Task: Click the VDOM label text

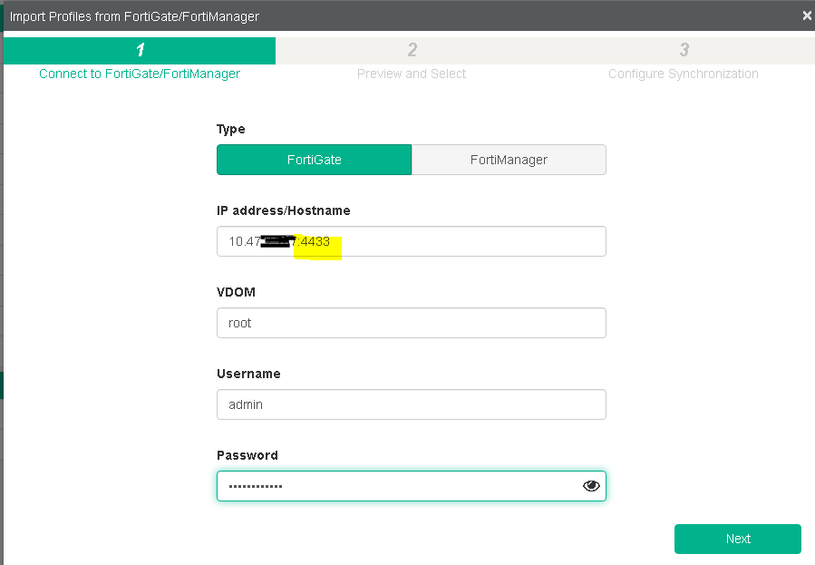Action: [237, 292]
